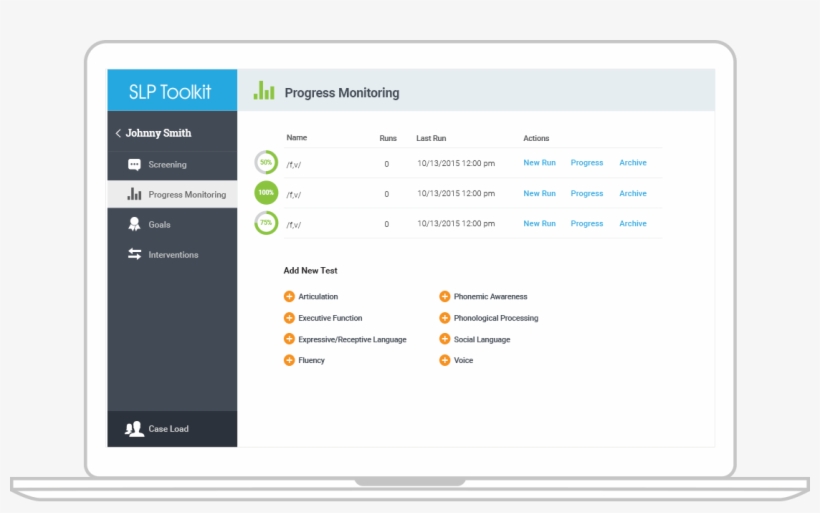The width and height of the screenshot is (820, 513).
Task: Add an Executive Function test via its label
Action: pyautogui.click(x=330, y=318)
